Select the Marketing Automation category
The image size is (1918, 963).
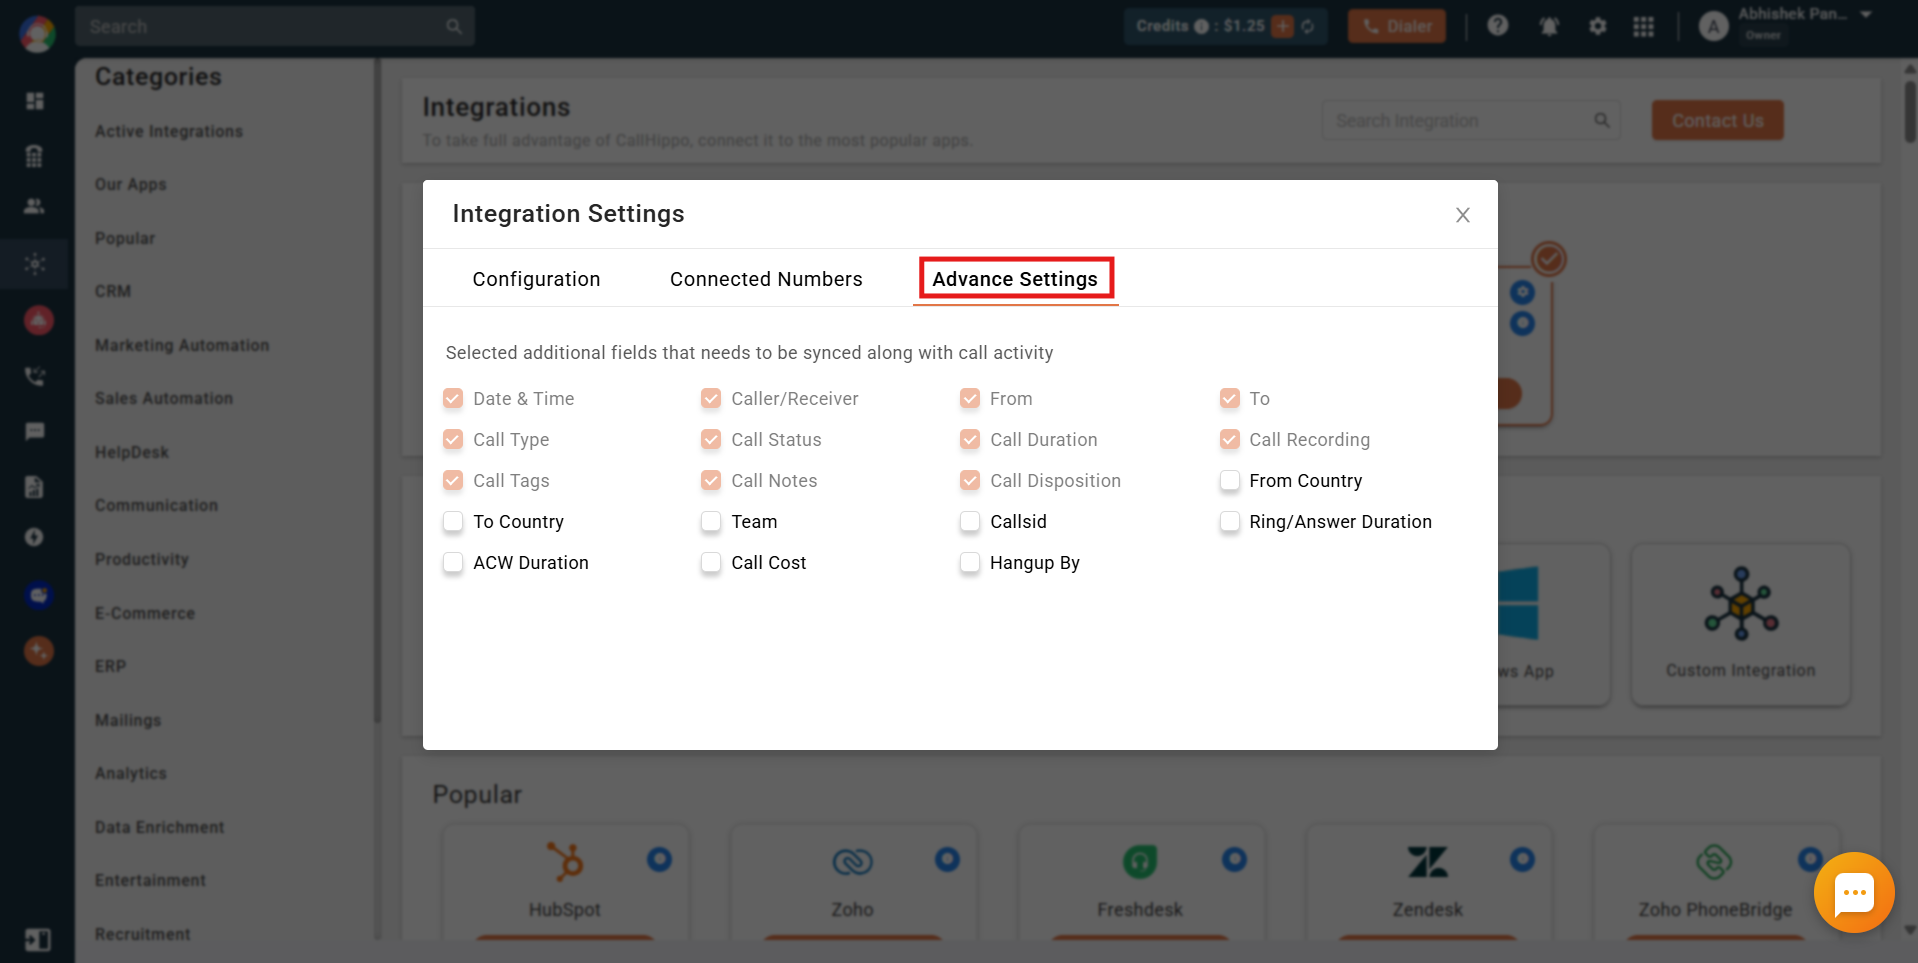click(182, 345)
